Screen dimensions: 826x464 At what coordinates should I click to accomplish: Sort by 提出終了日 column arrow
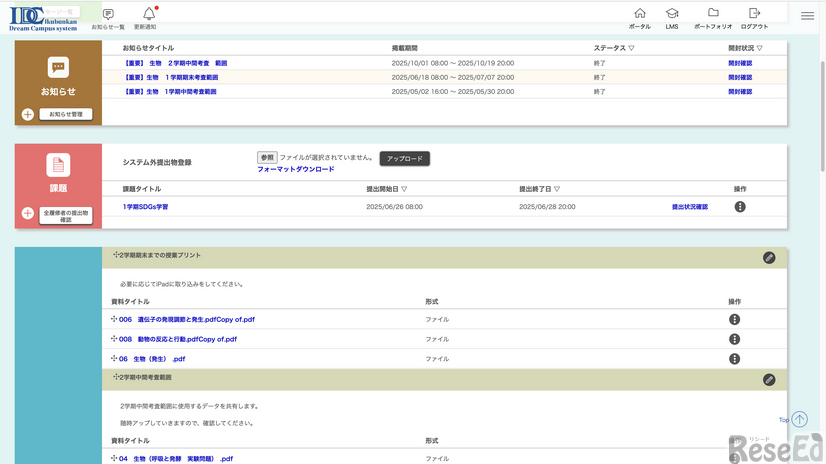click(557, 189)
